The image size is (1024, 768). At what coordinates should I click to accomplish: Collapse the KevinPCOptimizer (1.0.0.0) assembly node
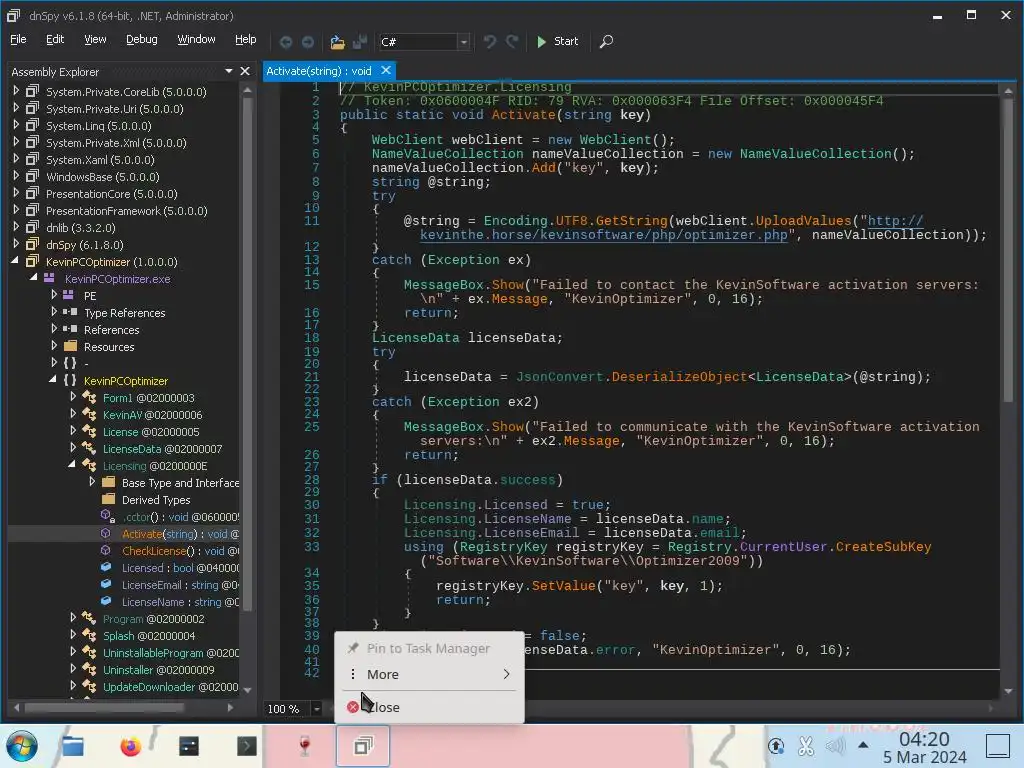click(15, 261)
